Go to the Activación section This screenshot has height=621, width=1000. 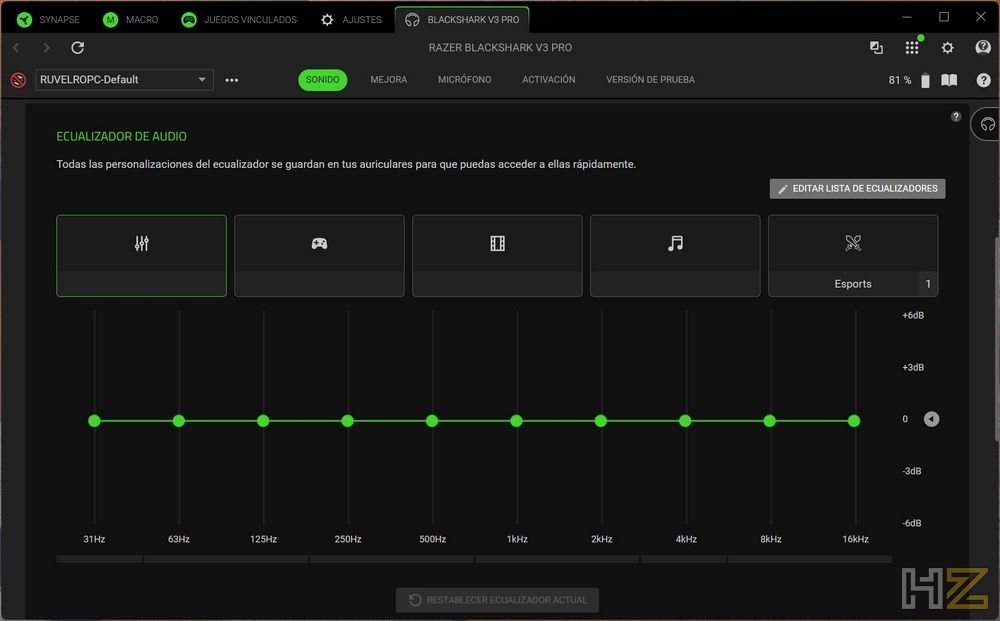548,80
